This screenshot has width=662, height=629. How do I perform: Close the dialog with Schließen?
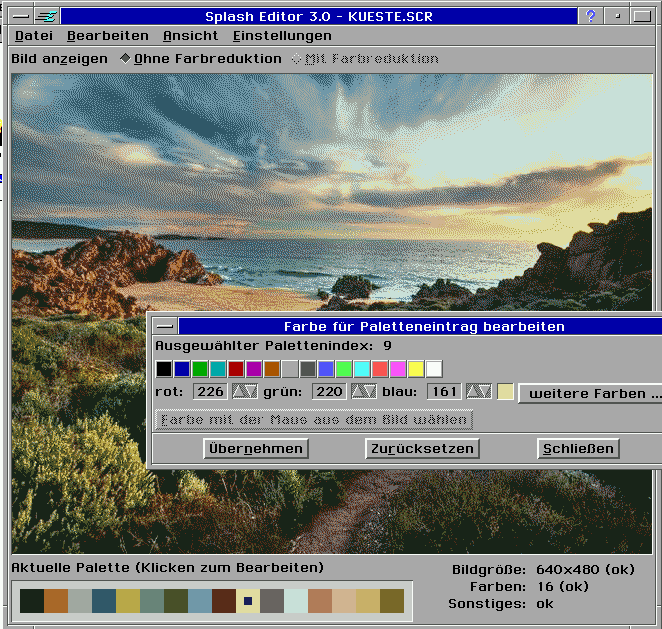pos(578,449)
